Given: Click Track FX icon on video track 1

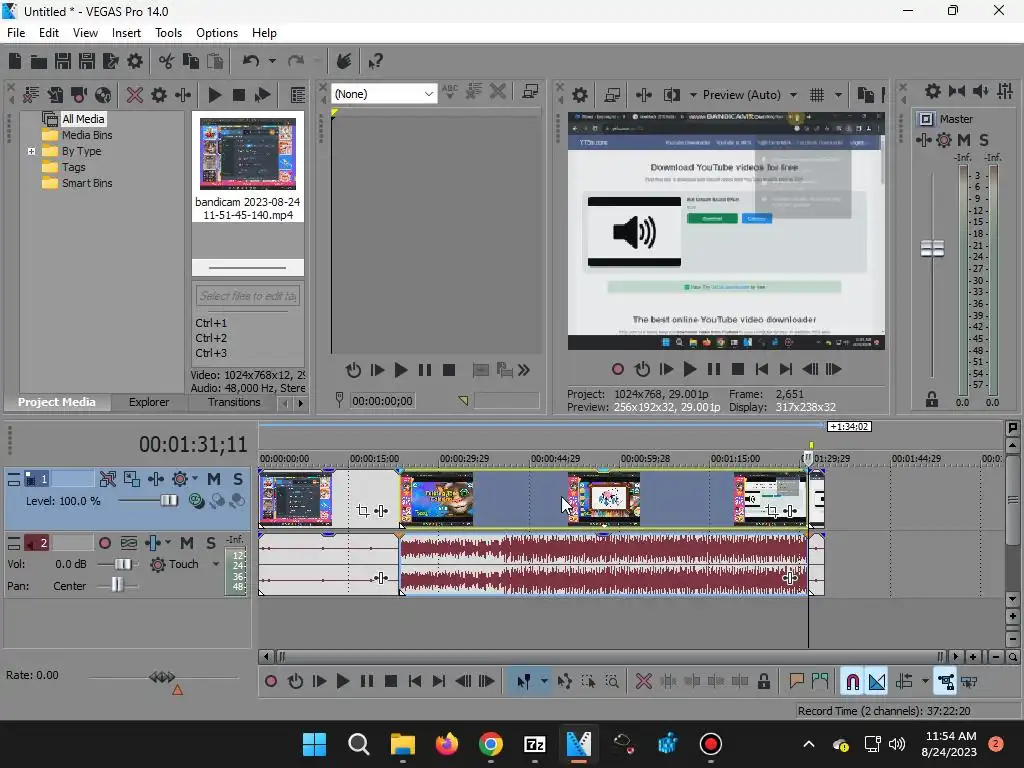Looking at the screenshot, I should (x=155, y=479).
